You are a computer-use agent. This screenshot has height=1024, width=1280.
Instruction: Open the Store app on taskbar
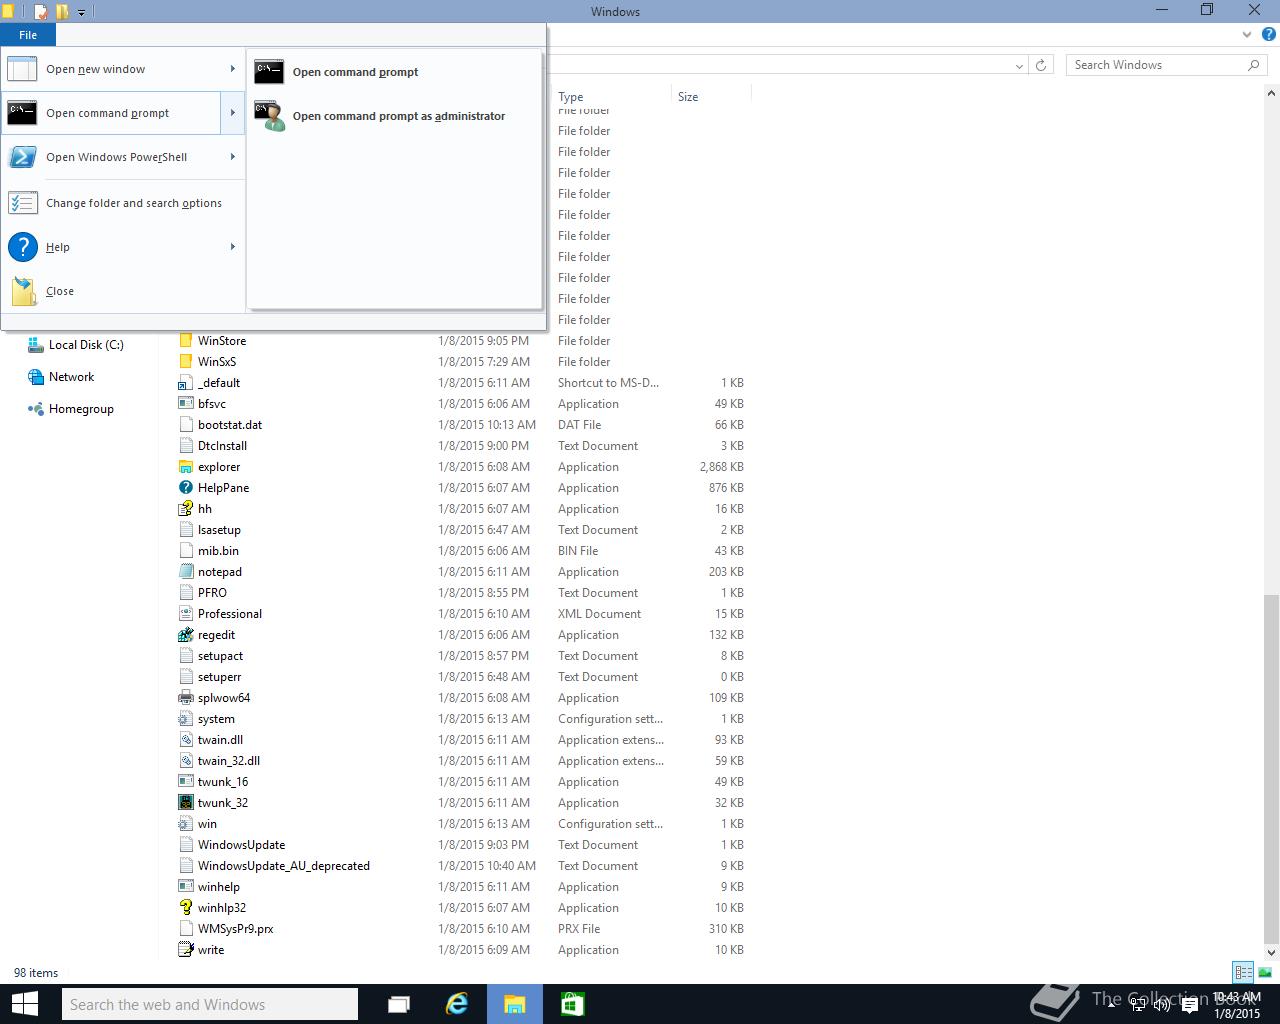(572, 1004)
